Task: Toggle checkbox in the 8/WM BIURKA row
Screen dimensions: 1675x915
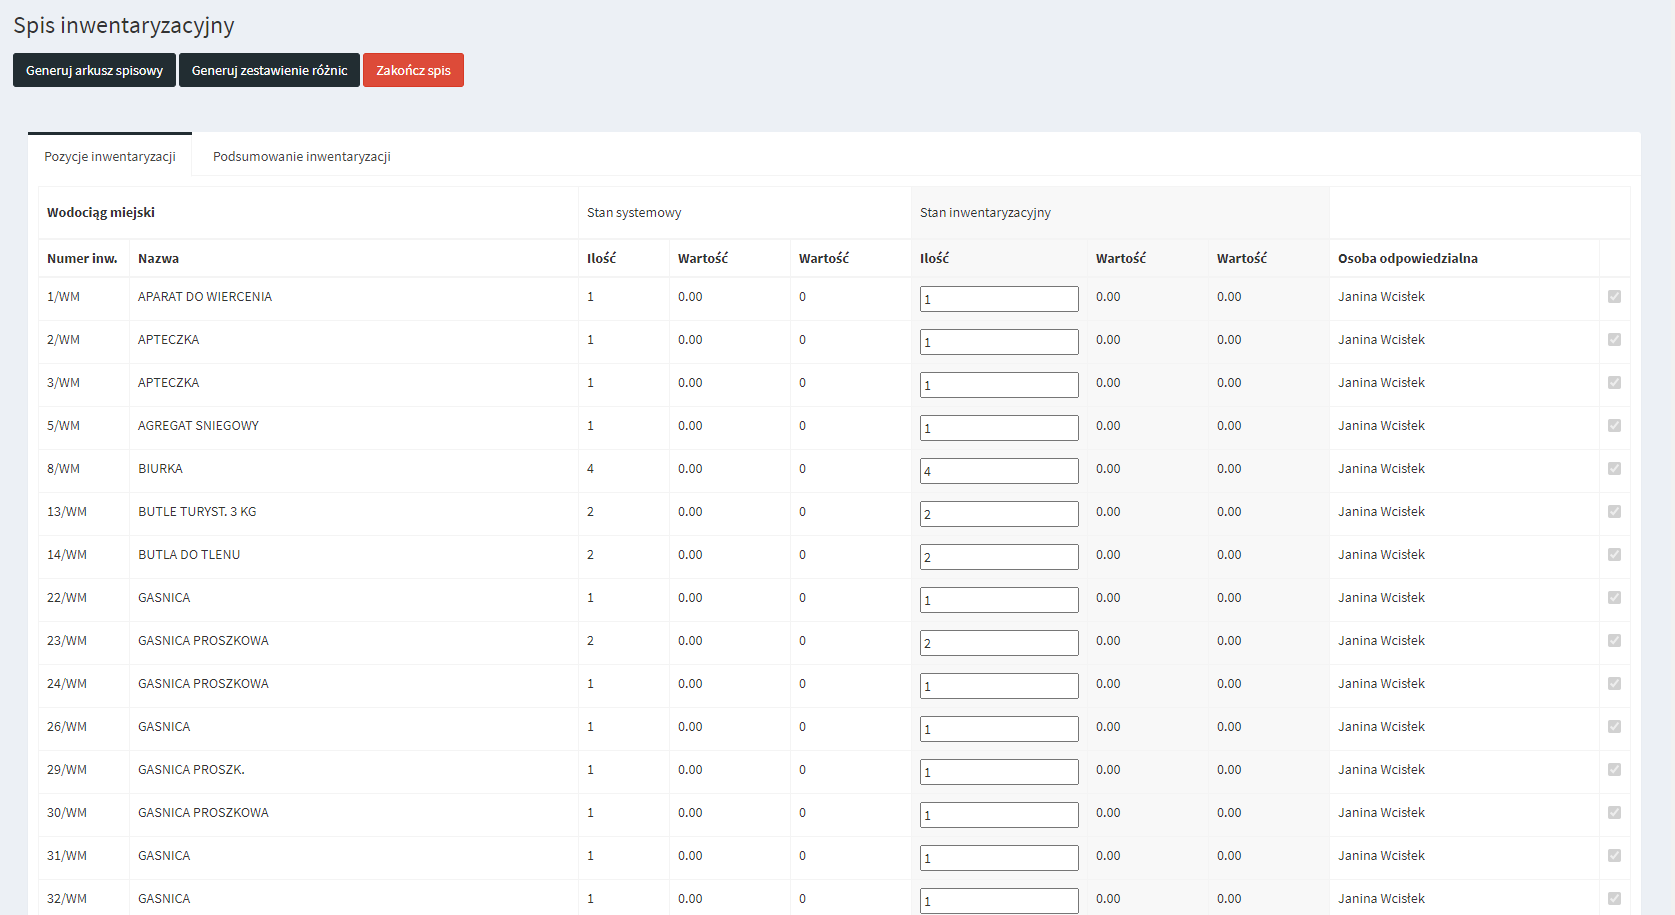Action: coord(1614,469)
